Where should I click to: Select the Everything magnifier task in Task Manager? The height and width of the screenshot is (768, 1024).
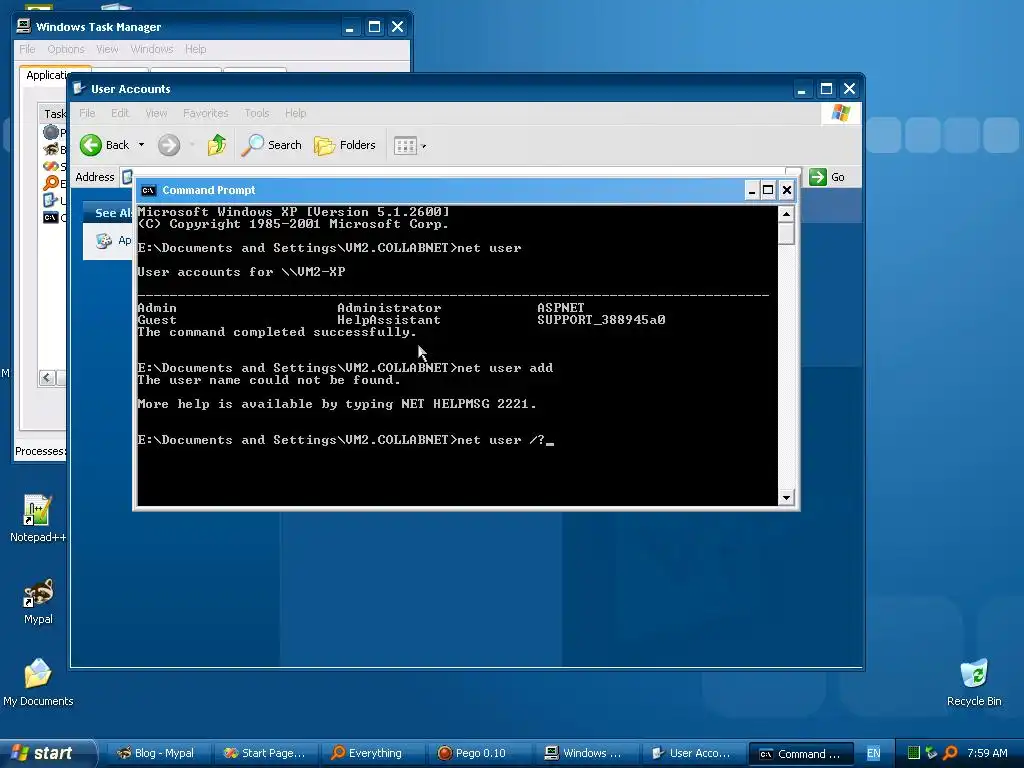point(54,183)
